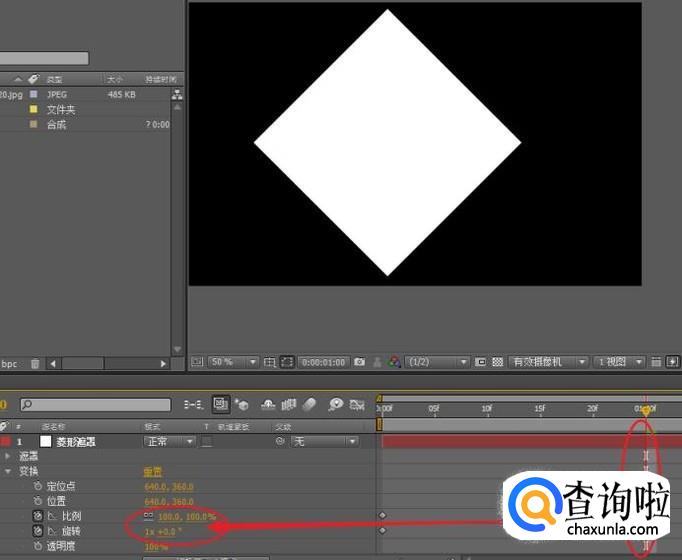682x560 pixels.
Task: Toggle the position (位置) stopwatch
Action: [x=37, y=501]
